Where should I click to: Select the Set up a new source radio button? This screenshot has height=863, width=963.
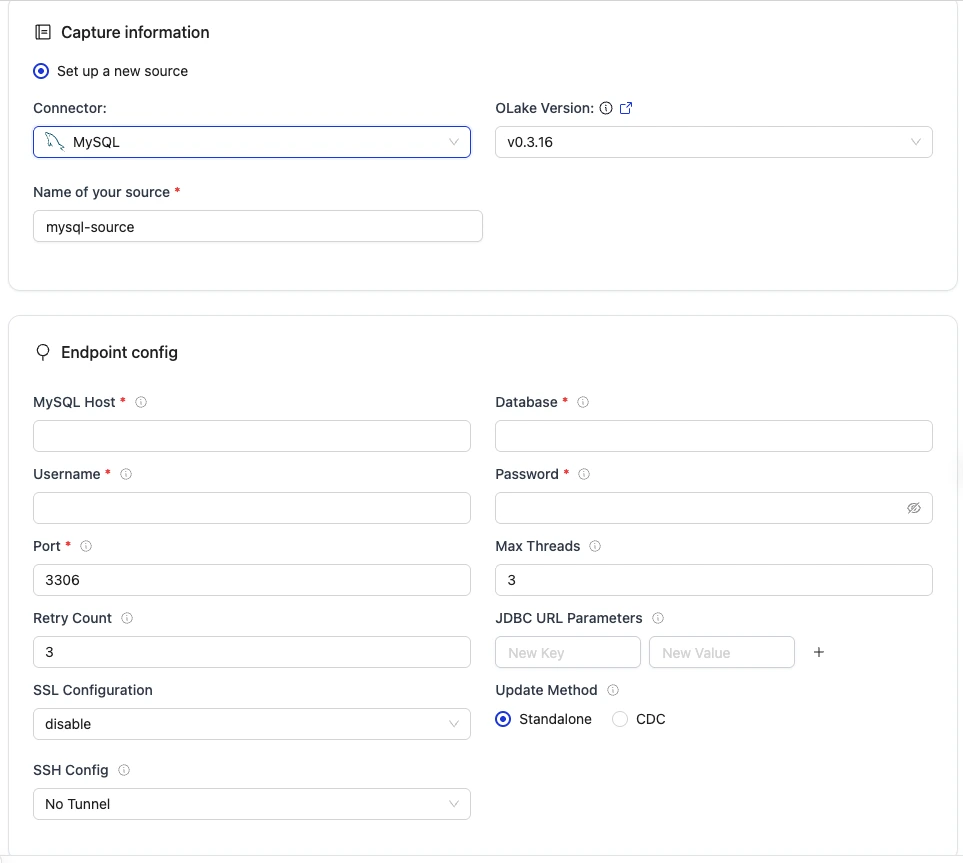41,71
